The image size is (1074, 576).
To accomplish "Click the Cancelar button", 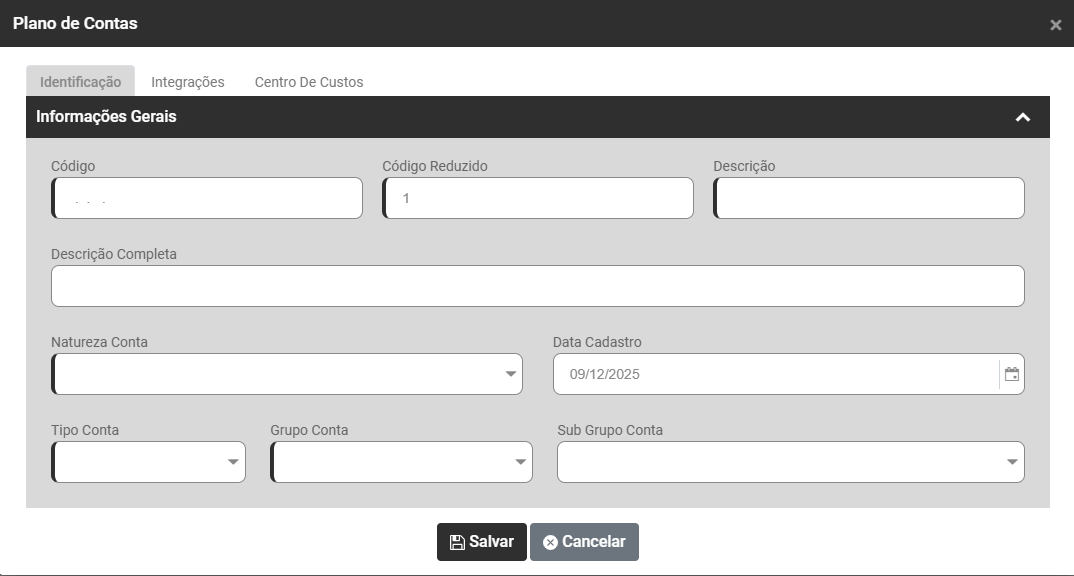I will [x=584, y=542].
